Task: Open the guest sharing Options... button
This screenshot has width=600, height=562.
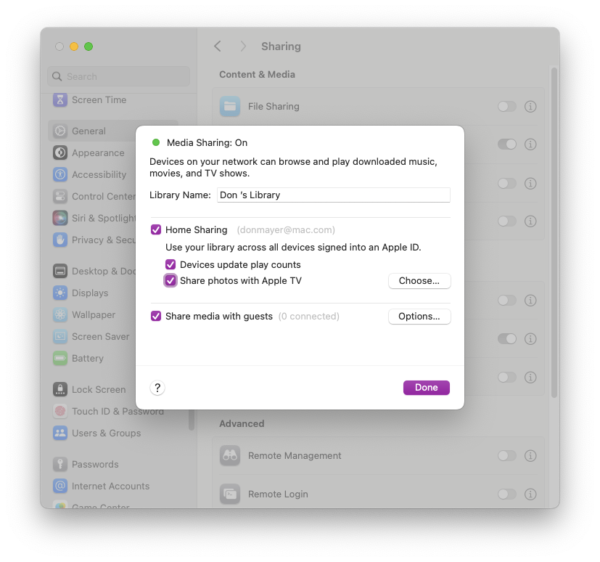Action: coord(419,316)
